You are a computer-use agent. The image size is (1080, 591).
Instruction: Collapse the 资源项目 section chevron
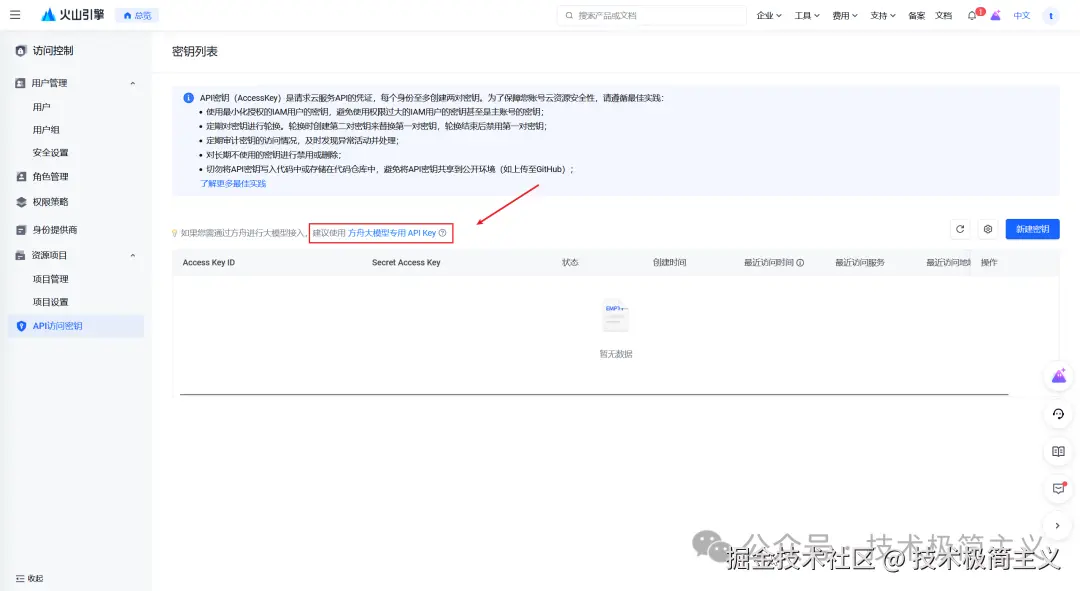(133, 256)
